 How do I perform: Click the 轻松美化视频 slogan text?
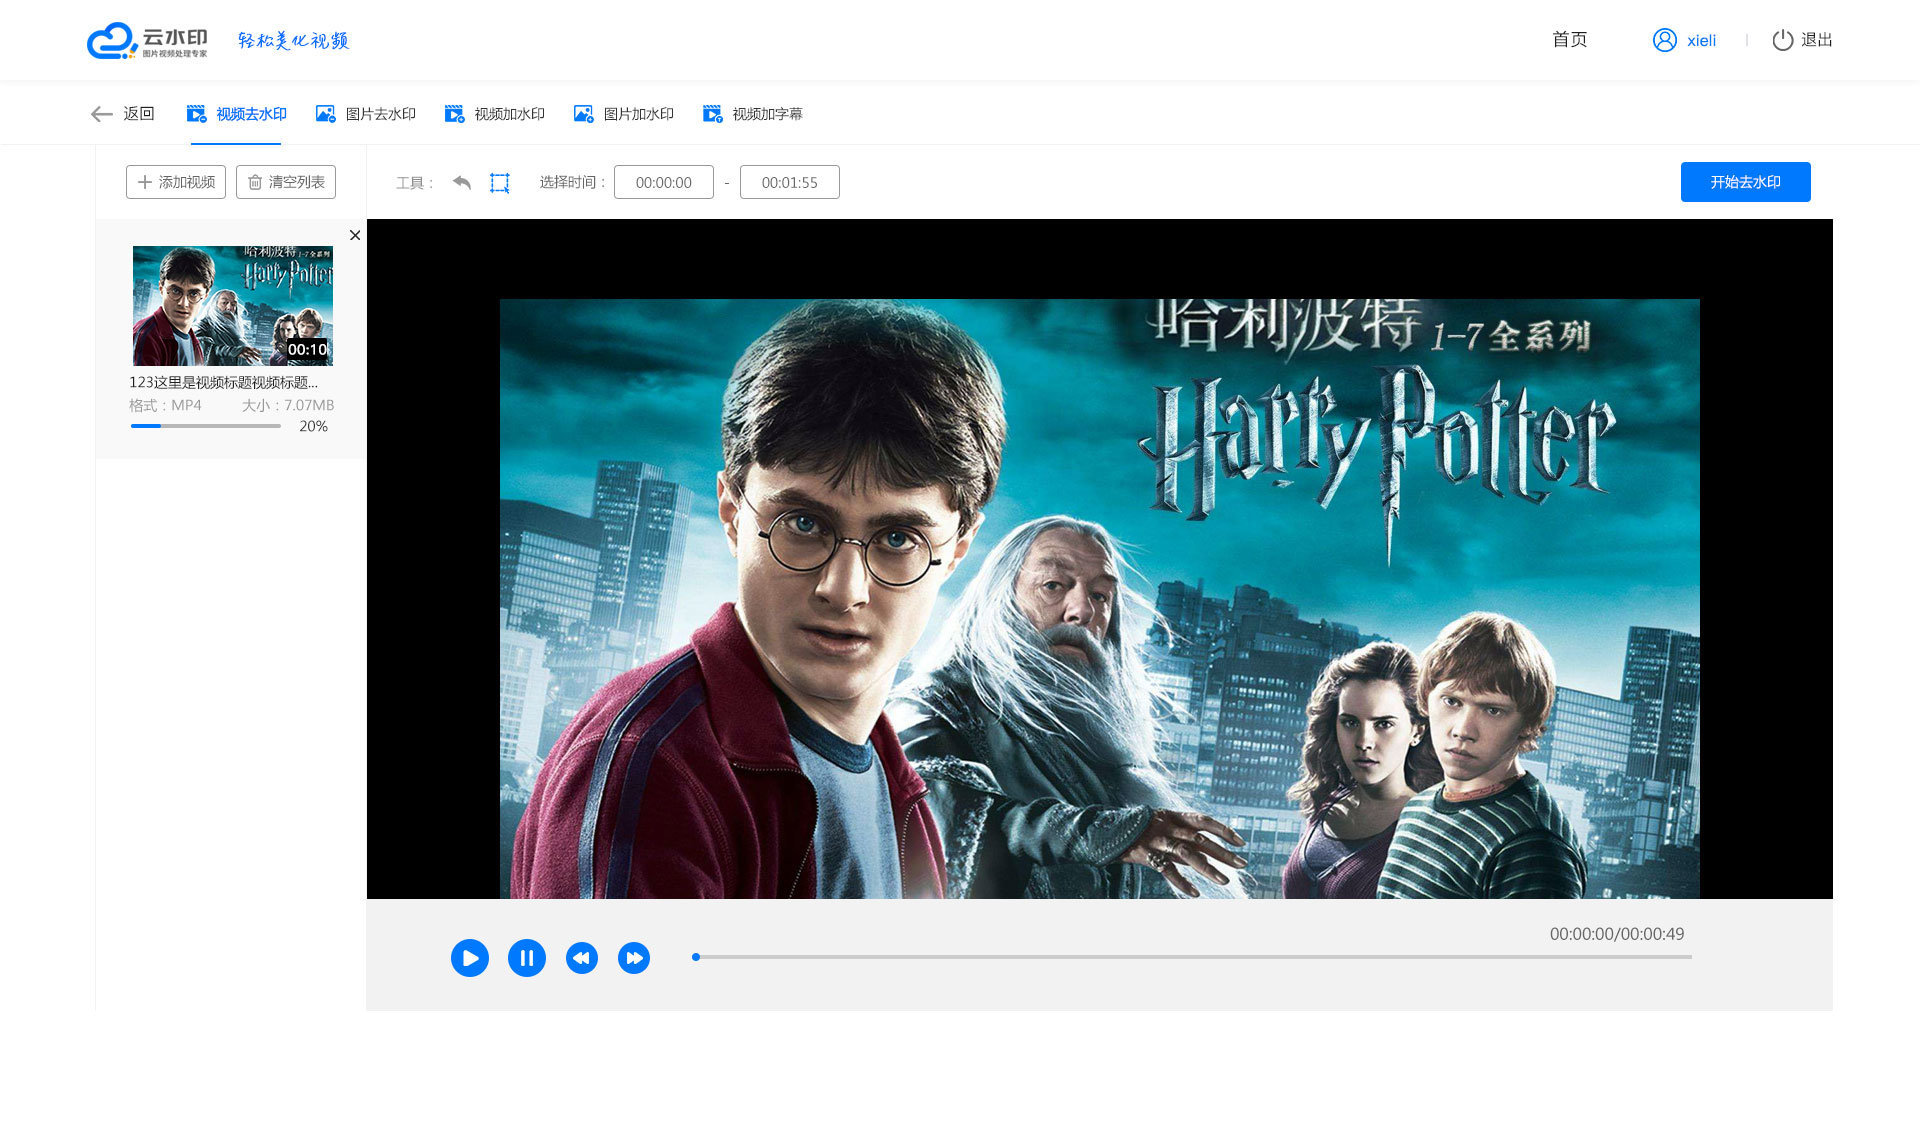pyautogui.click(x=293, y=40)
